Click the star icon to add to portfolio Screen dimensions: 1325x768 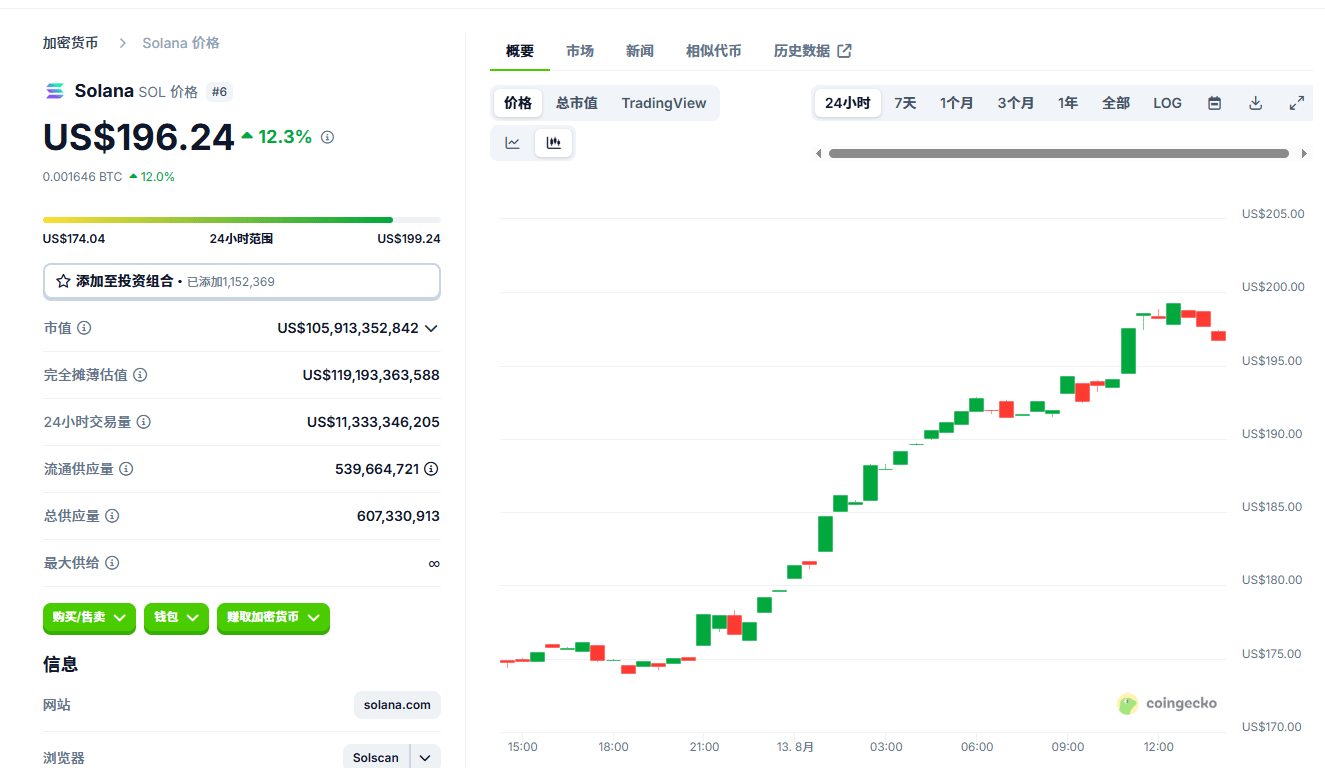(63, 281)
